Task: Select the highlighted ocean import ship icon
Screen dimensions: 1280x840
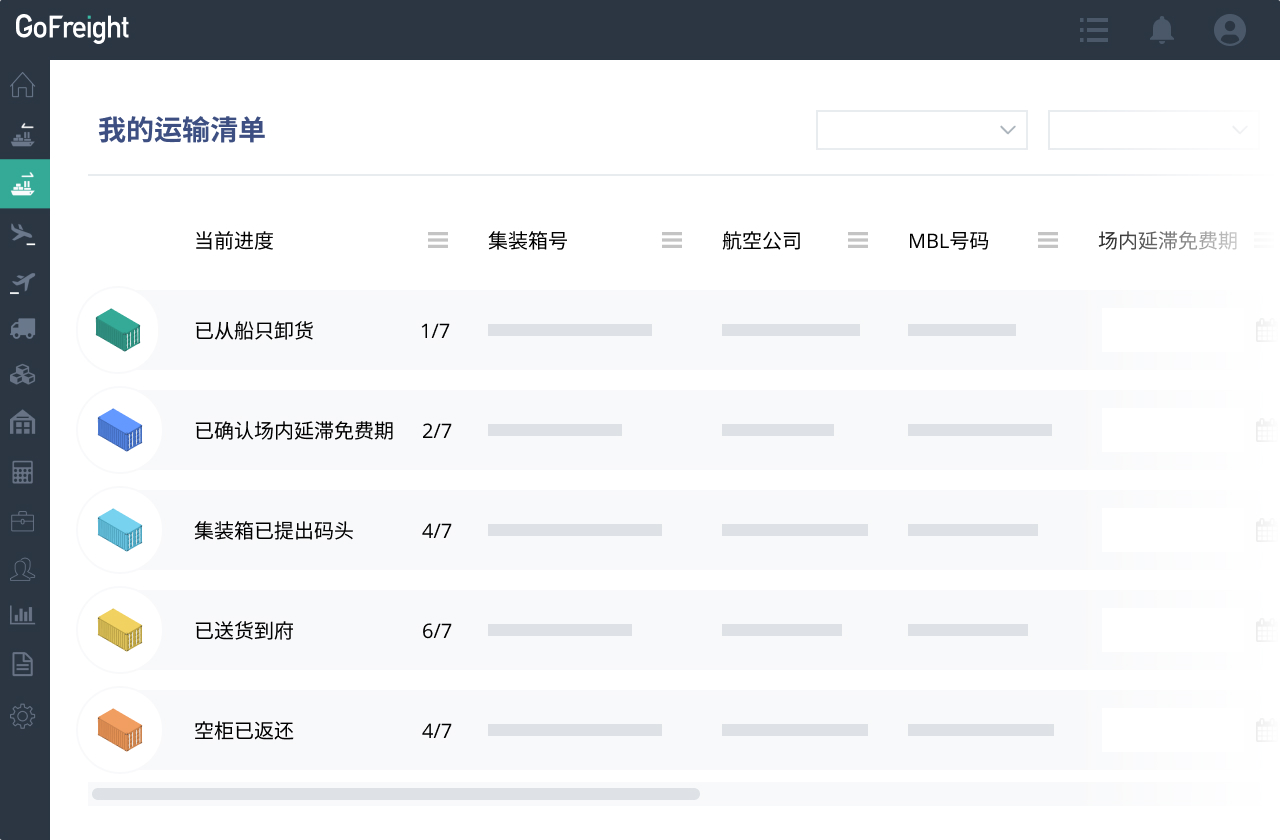Action: tap(23, 184)
